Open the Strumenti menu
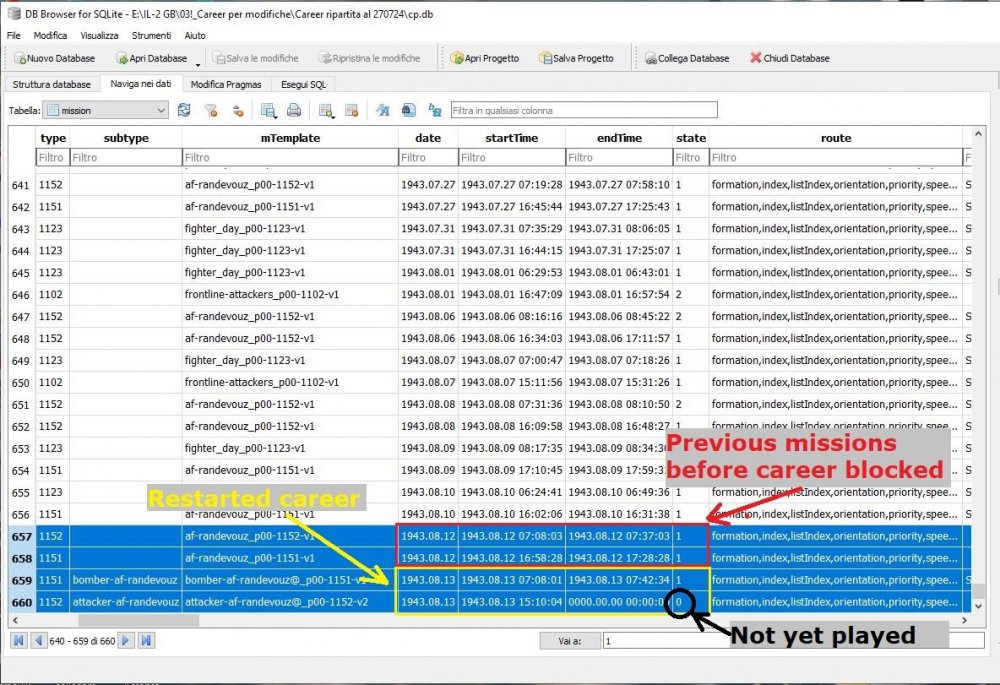The height and width of the screenshot is (685, 1000). (151, 35)
